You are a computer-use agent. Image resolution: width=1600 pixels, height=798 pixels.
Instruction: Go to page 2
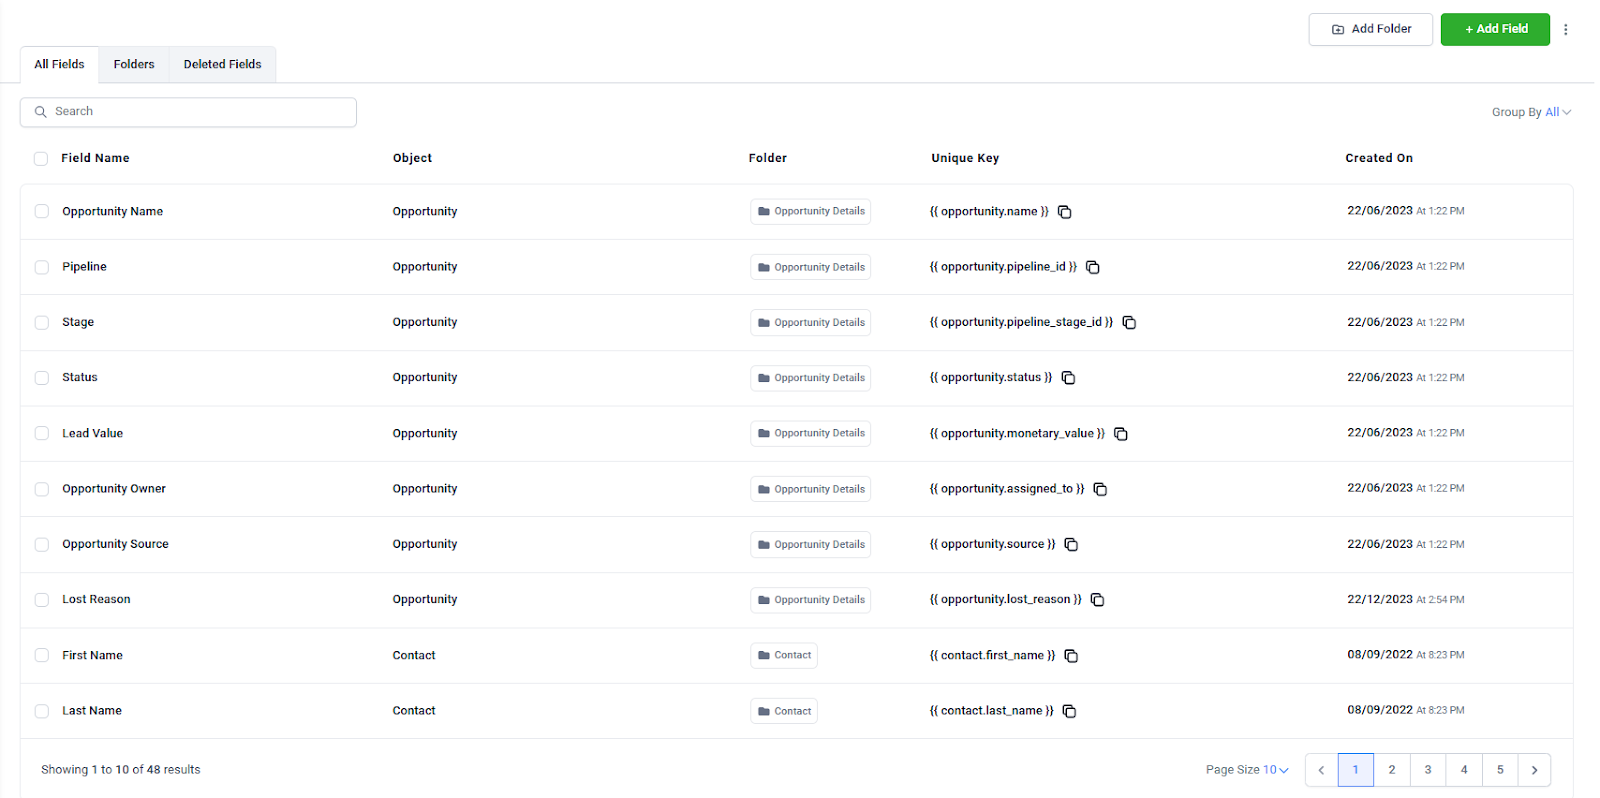coord(1392,770)
